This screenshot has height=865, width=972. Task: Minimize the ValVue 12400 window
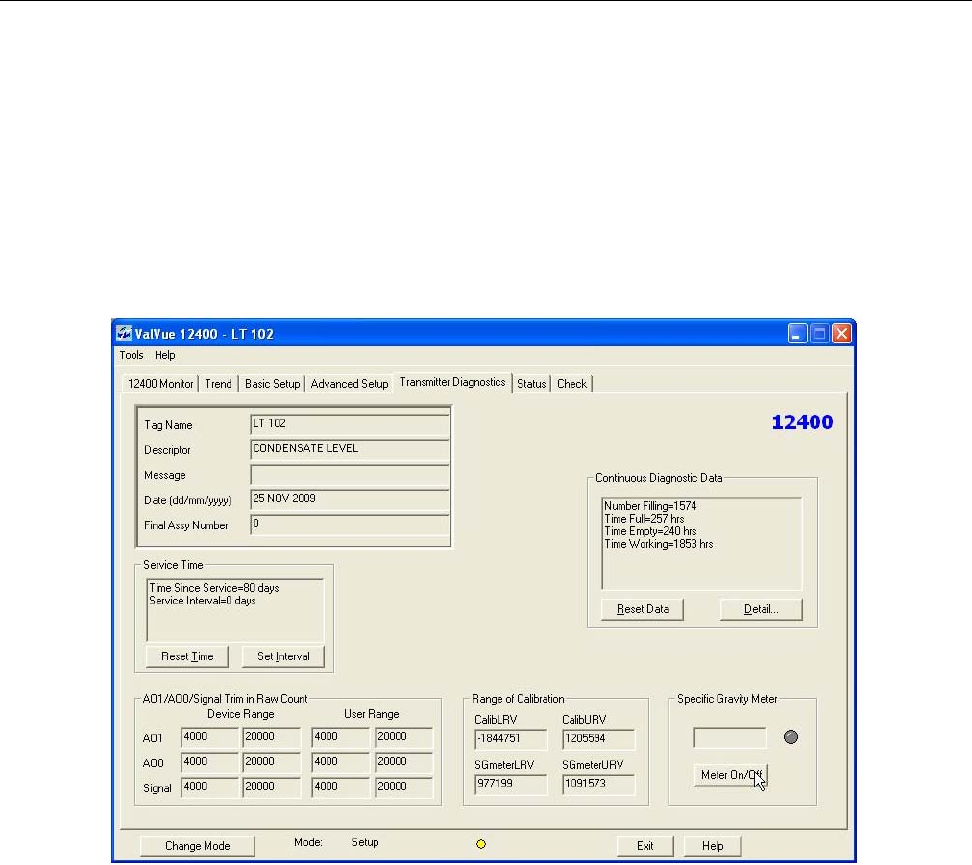point(797,334)
